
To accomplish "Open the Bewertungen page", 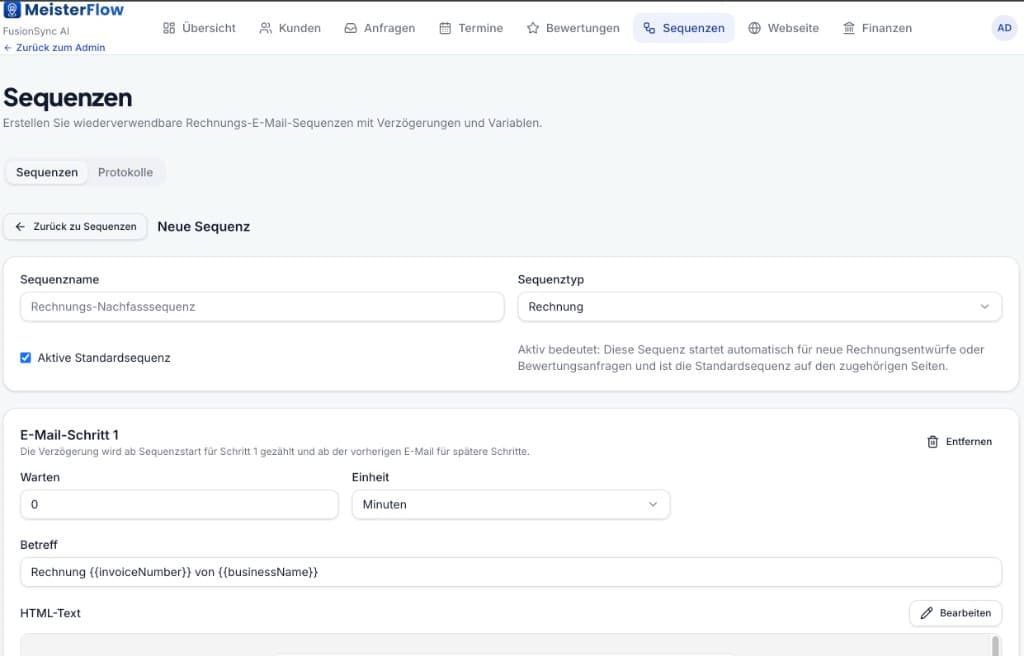I will tap(573, 28).
